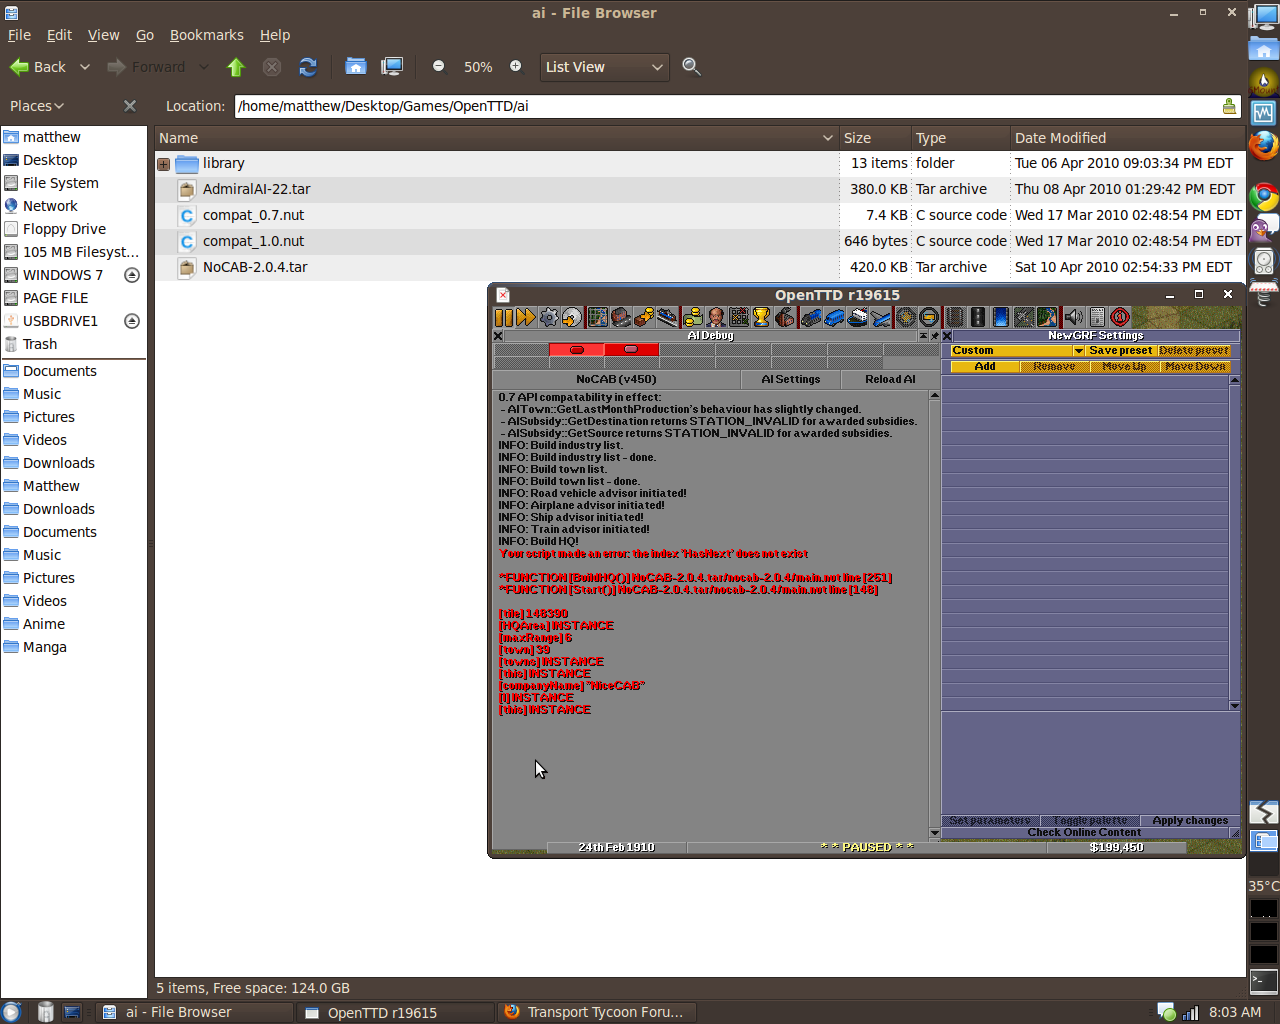
Task: Open the OpenTTD save game disk icon
Action: tap(571, 317)
